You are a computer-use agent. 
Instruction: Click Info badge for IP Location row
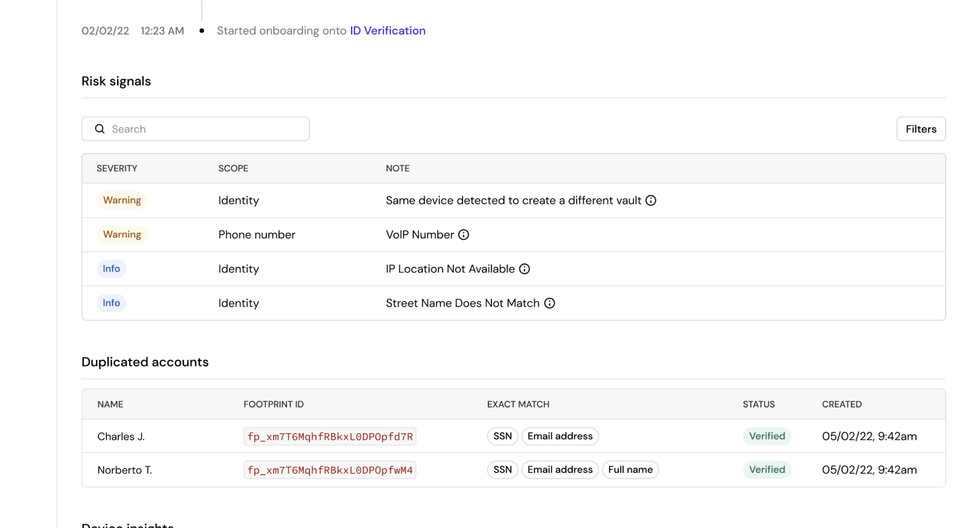(111, 269)
